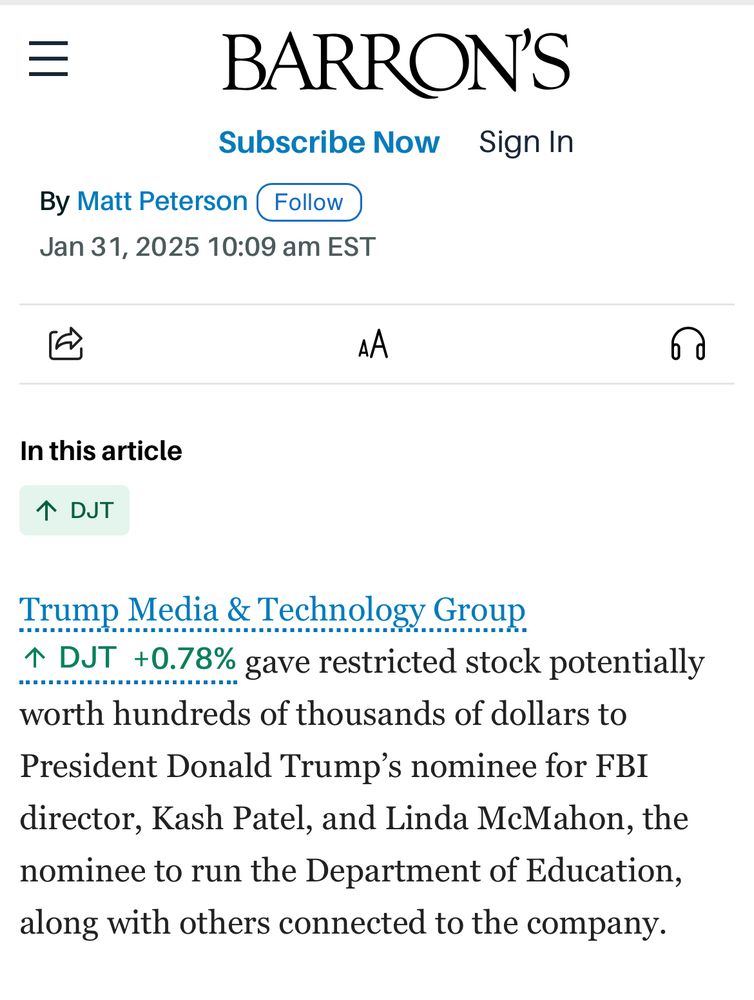View author Matt Peterson's profile

pos(162,201)
